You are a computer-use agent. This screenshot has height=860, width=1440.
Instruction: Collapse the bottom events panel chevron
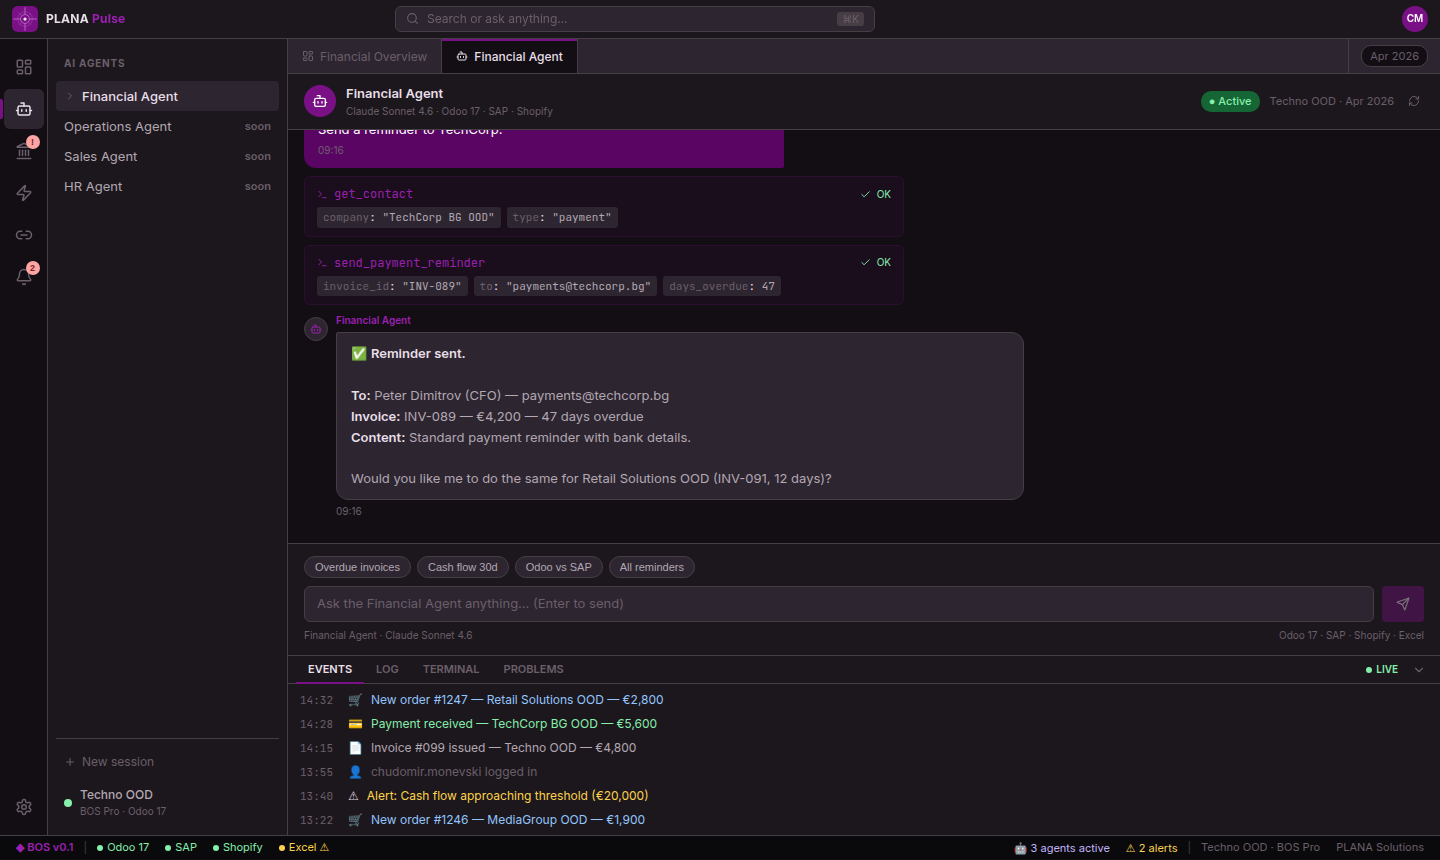click(x=1419, y=670)
